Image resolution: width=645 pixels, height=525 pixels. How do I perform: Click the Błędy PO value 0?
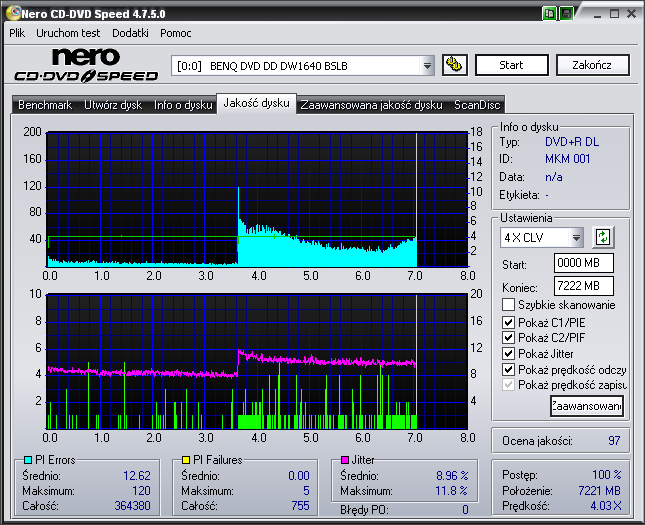[x=465, y=510]
